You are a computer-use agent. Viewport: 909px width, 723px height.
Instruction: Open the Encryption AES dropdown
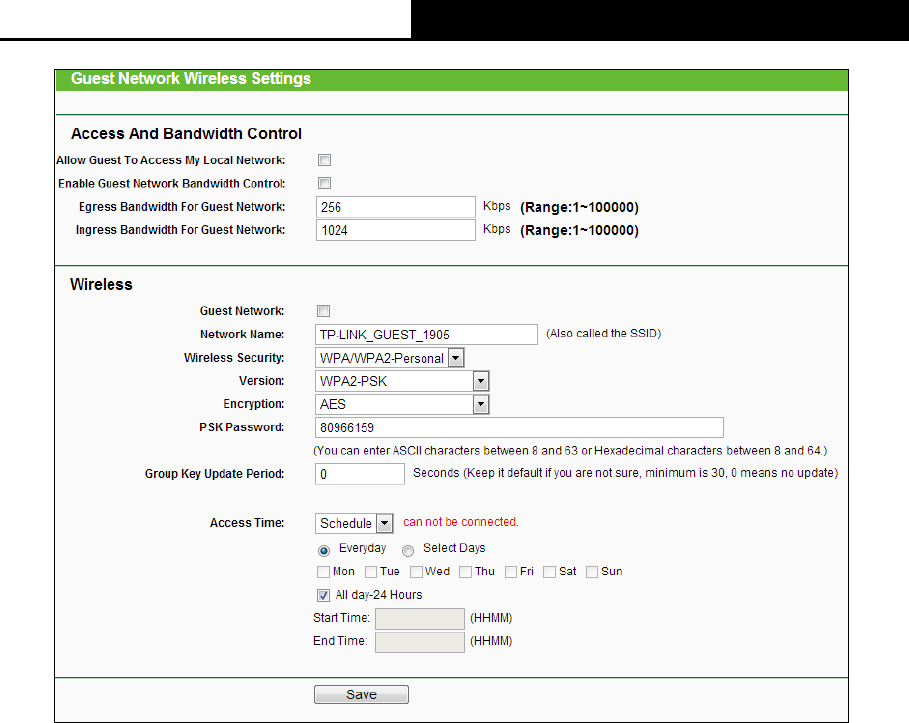(x=402, y=405)
